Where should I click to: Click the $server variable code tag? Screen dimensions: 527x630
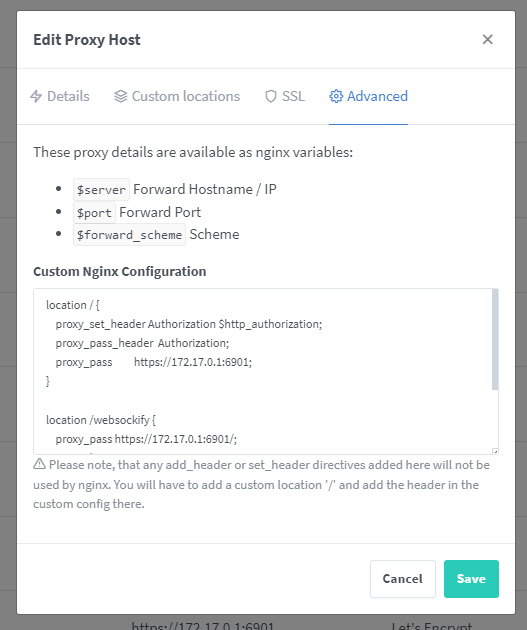pos(101,189)
